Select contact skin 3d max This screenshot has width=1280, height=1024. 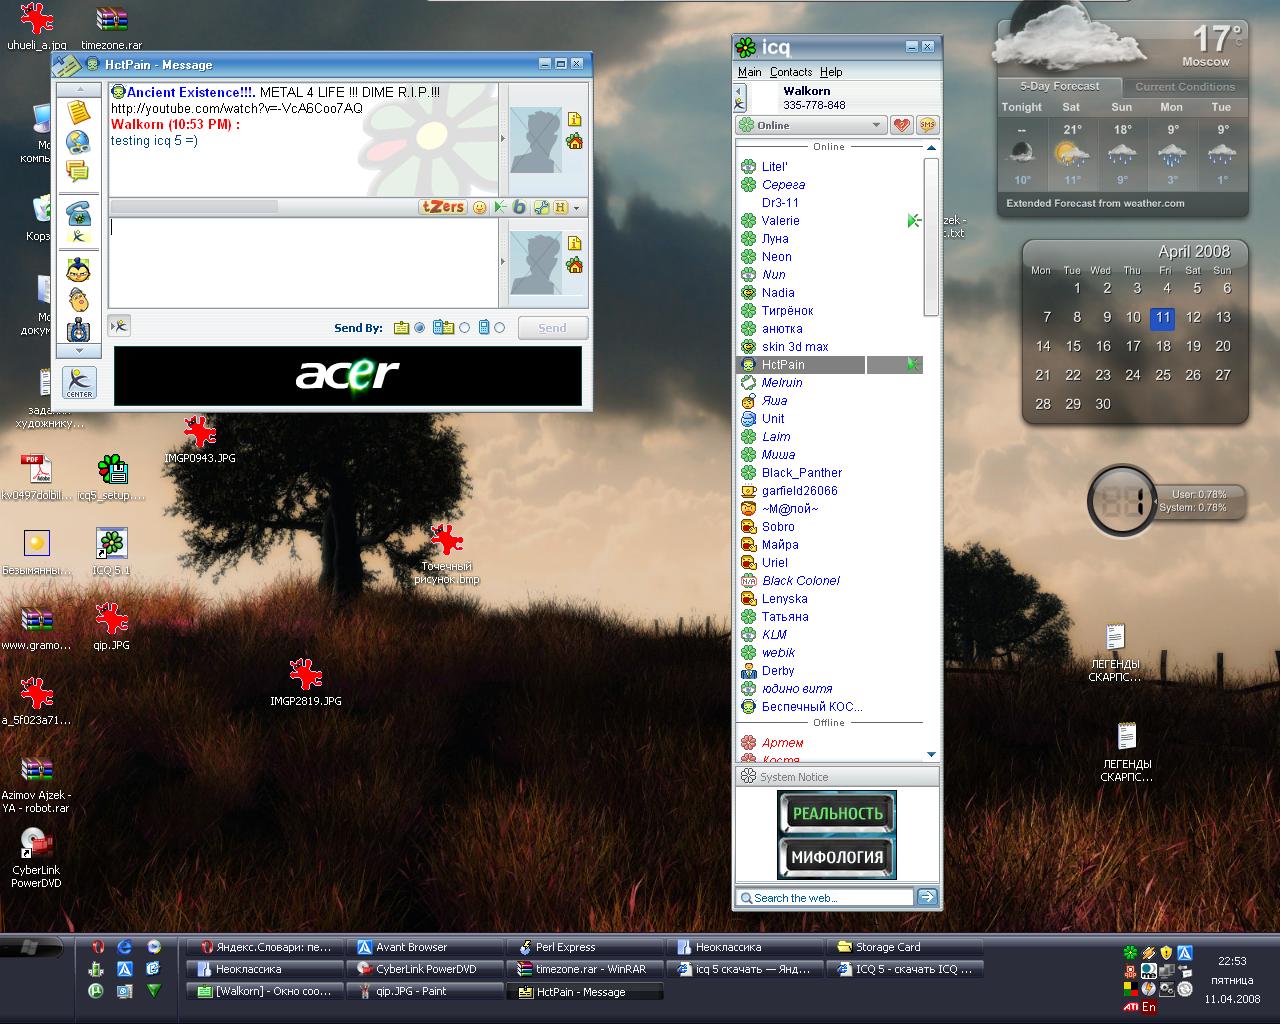(x=795, y=347)
